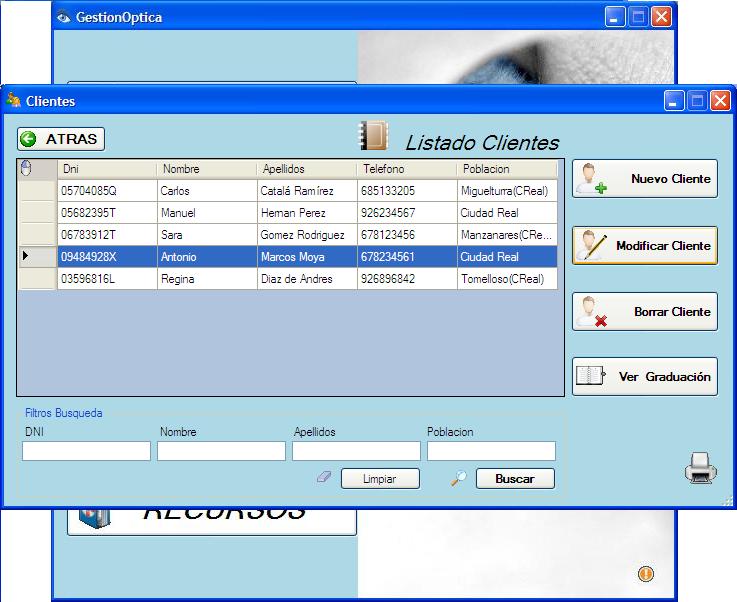Select the row for Regina Diaz de Andres

[288, 279]
